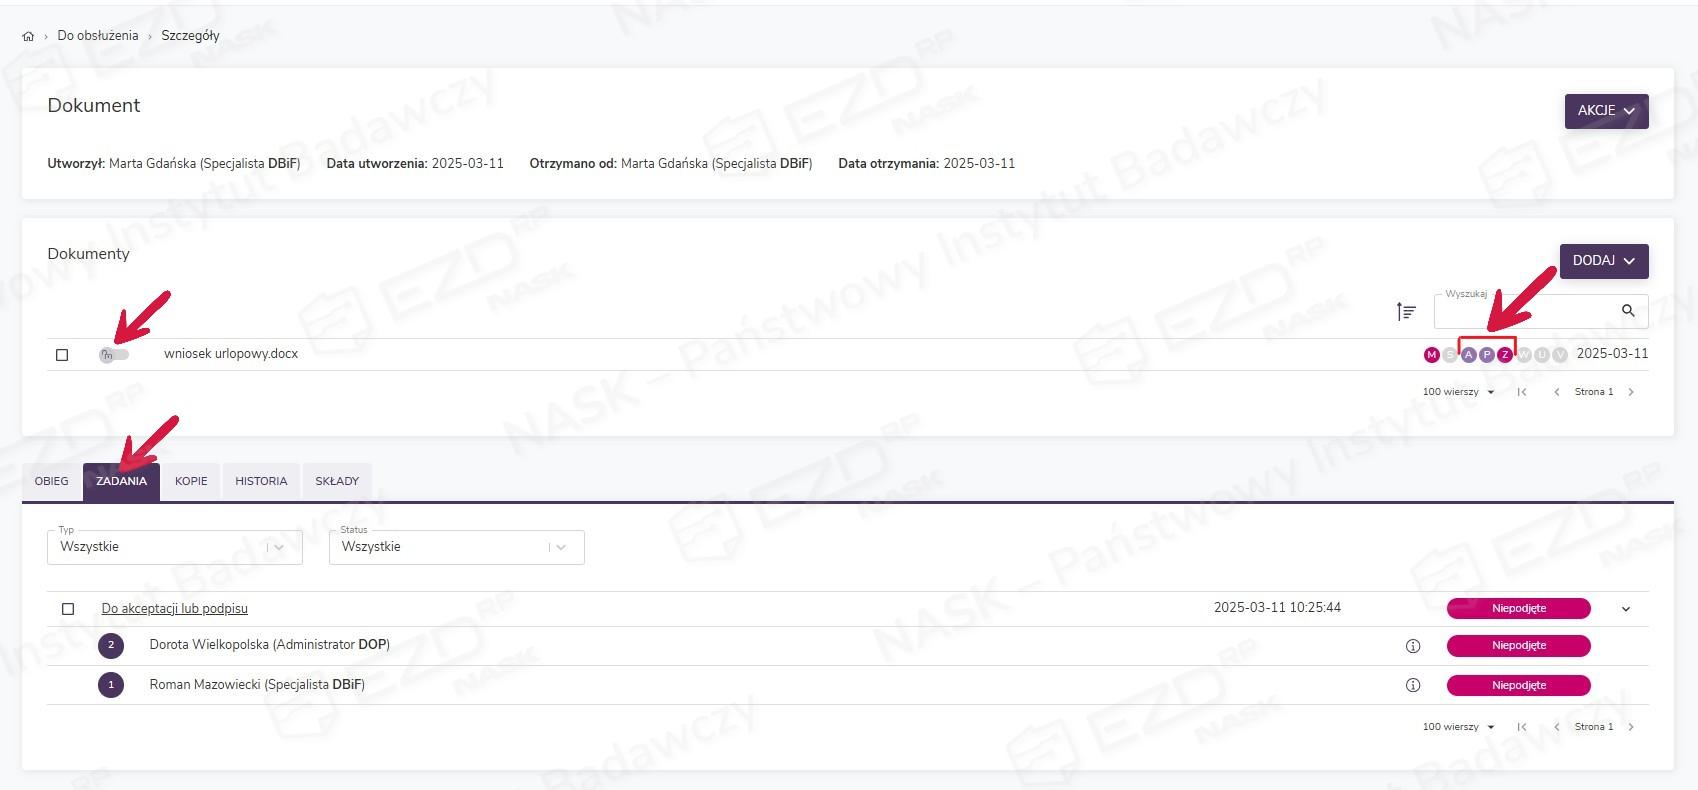
Task: Open the Do akceptacji lub podpisu link
Action: click(x=174, y=609)
